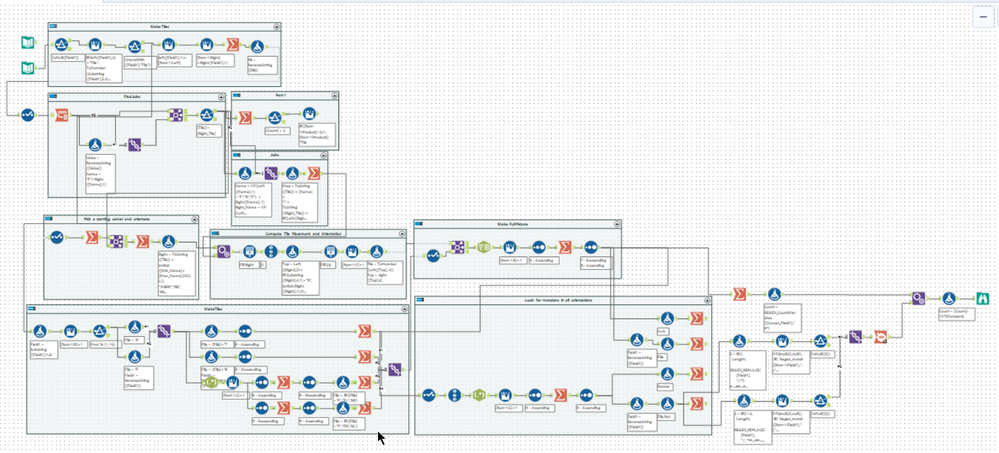Select the Select tool left of Find Joins
Screen dimensions: 999x453
pyautogui.click(x=28, y=115)
